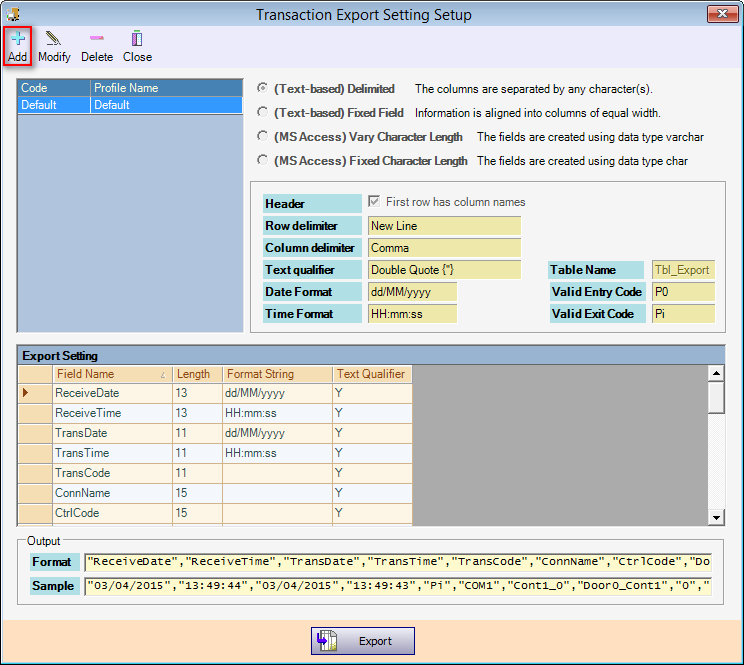Click the Add toolbar icon
Screen dimensions: 744x665
click(17, 40)
